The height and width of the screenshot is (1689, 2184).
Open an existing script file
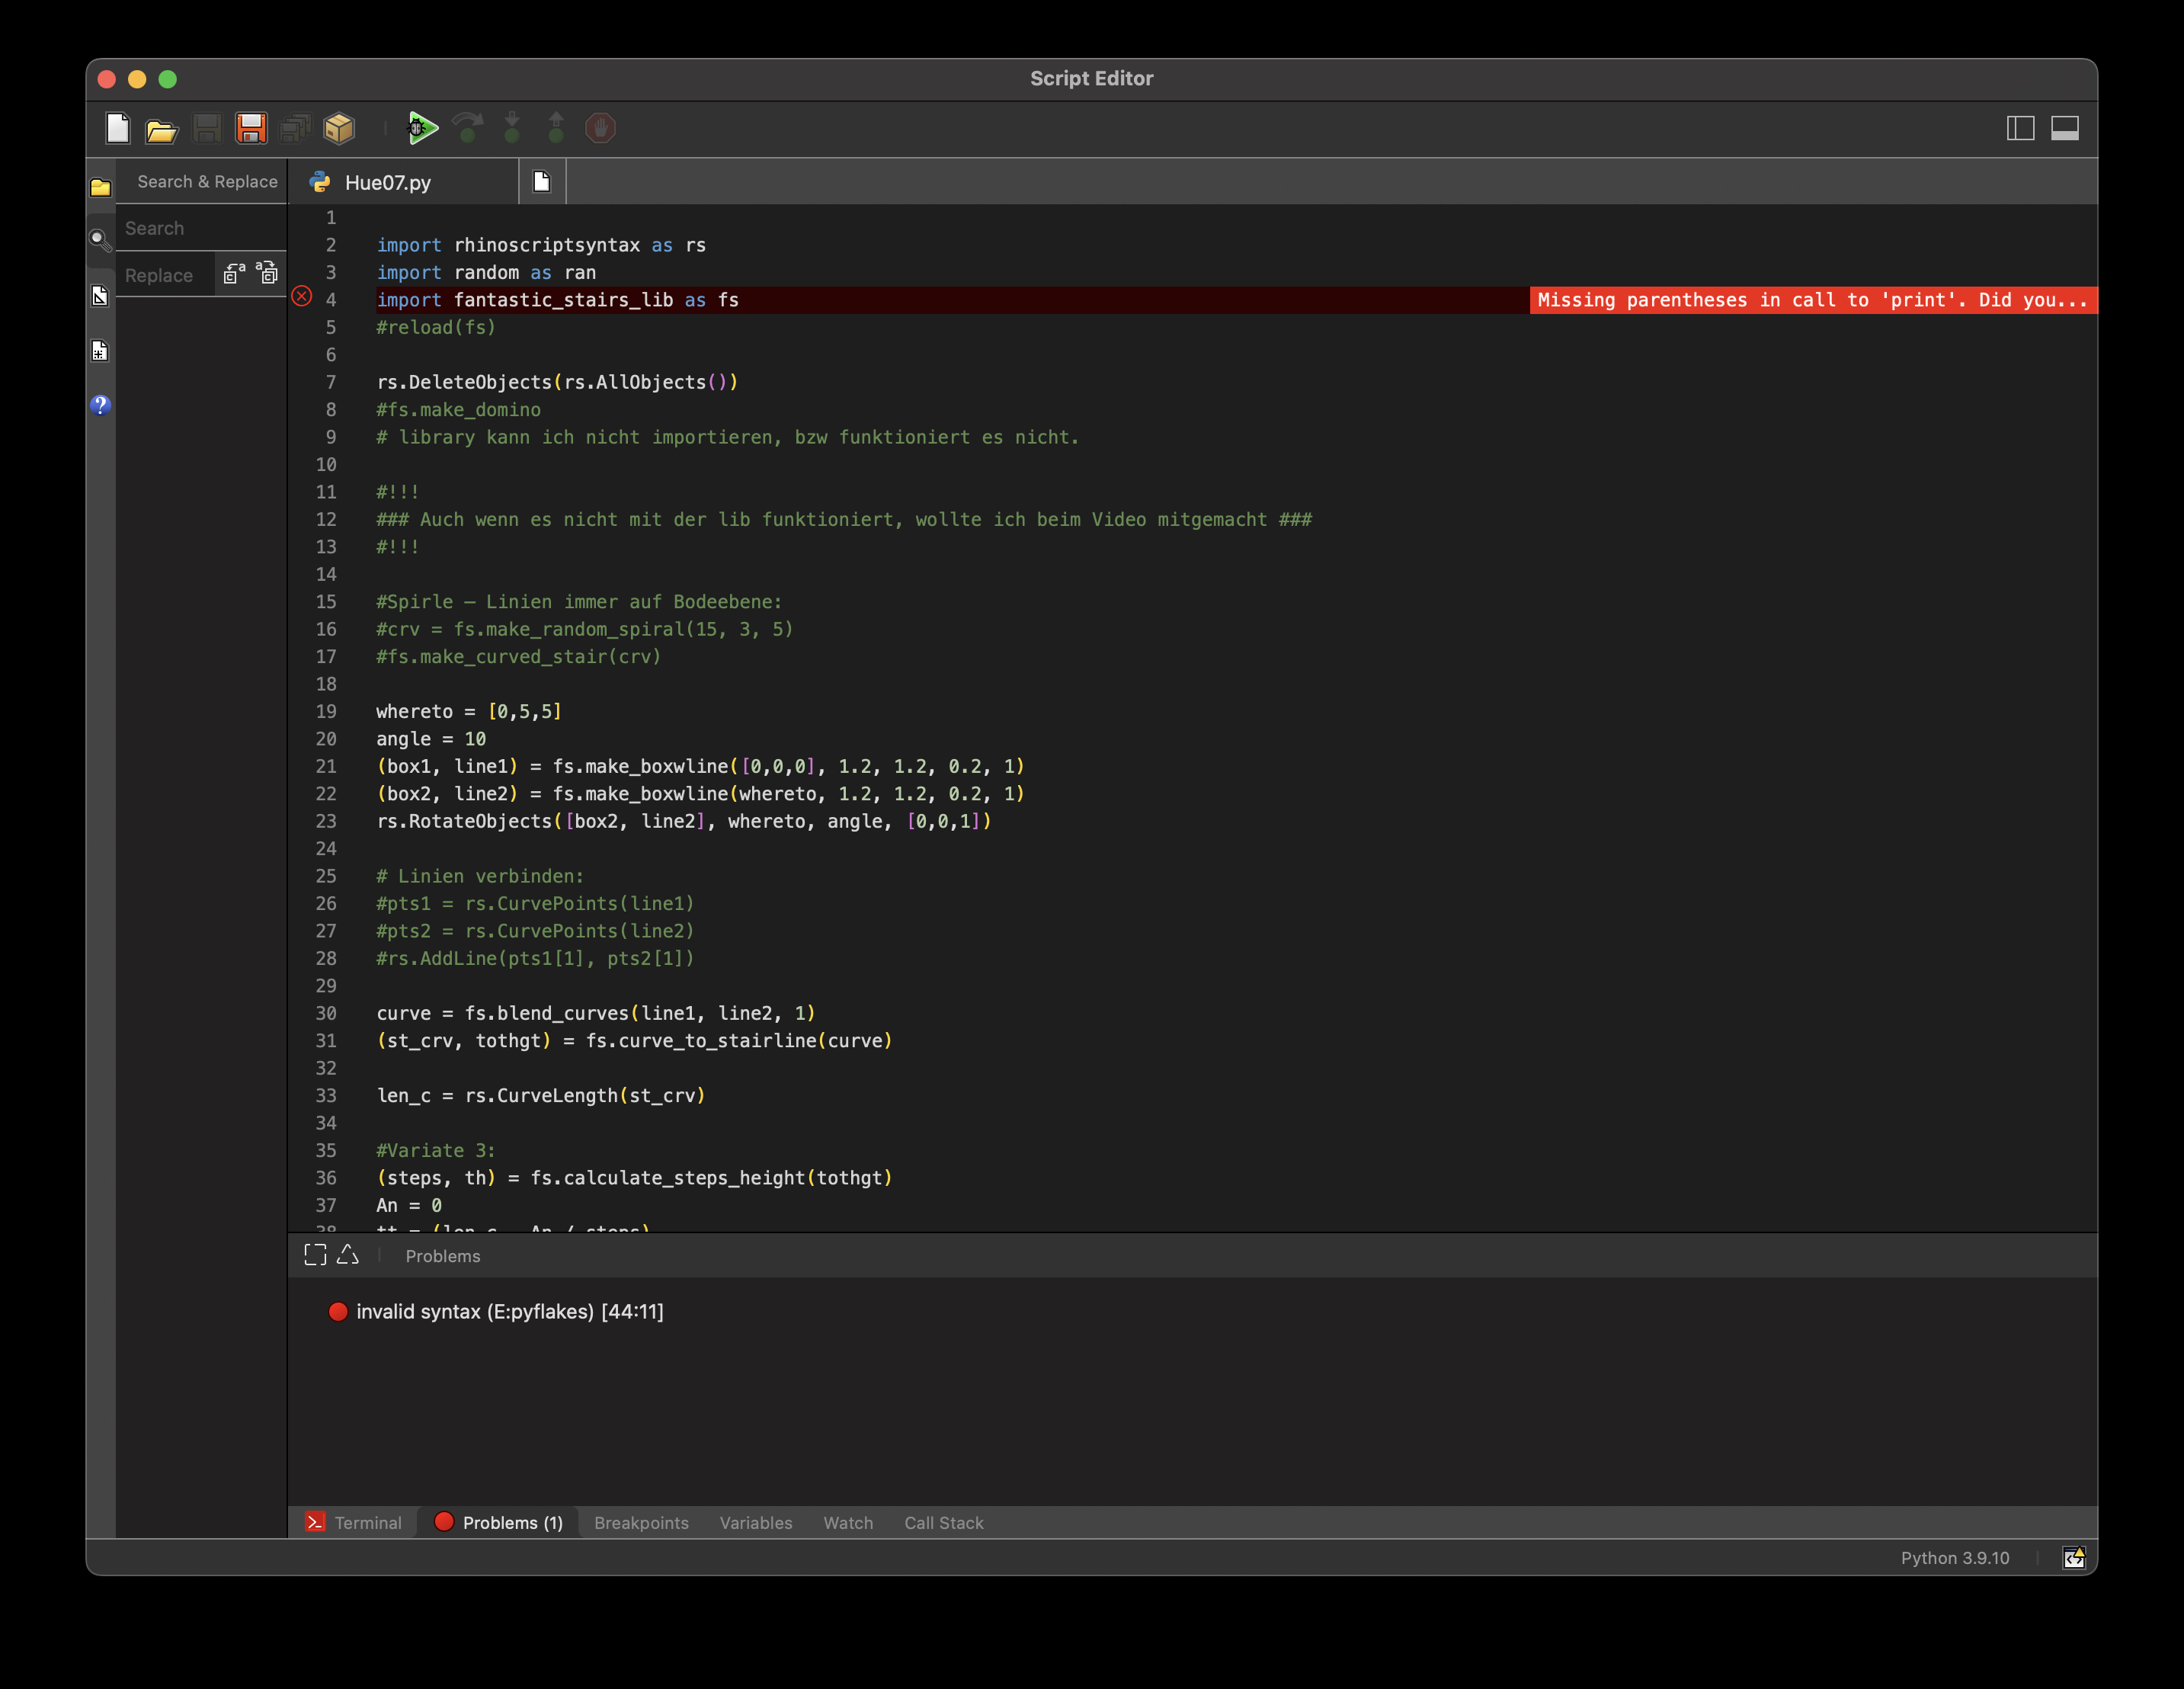point(161,128)
